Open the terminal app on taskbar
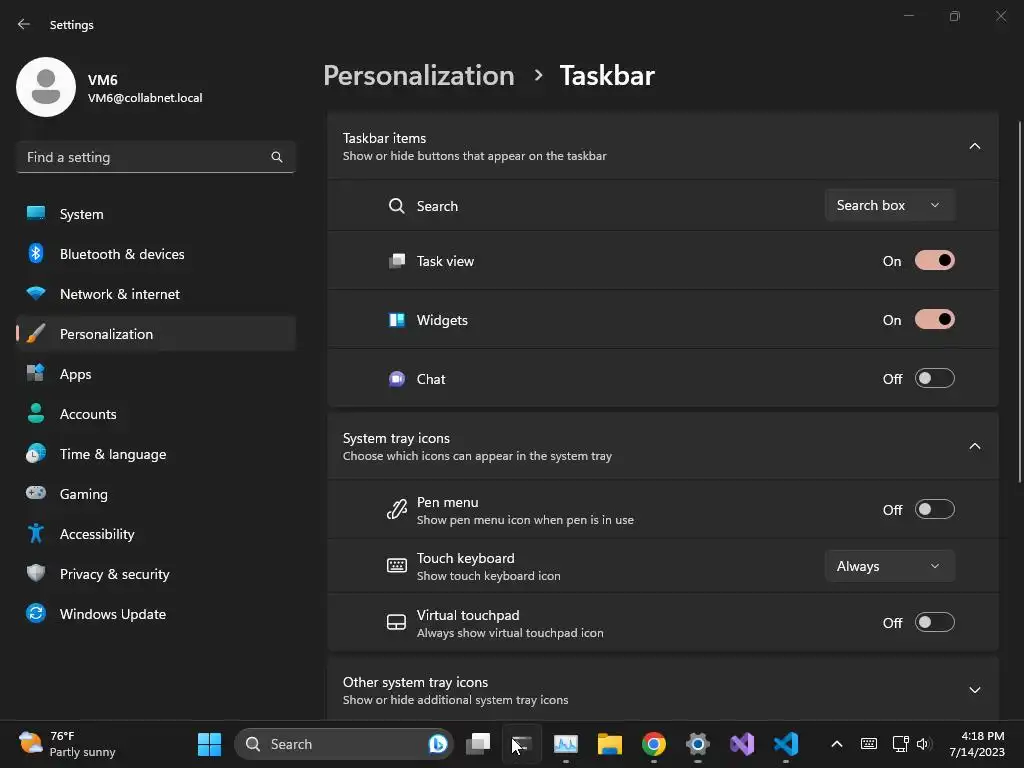Viewport: 1024px width, 768px height. click(522, 744)
